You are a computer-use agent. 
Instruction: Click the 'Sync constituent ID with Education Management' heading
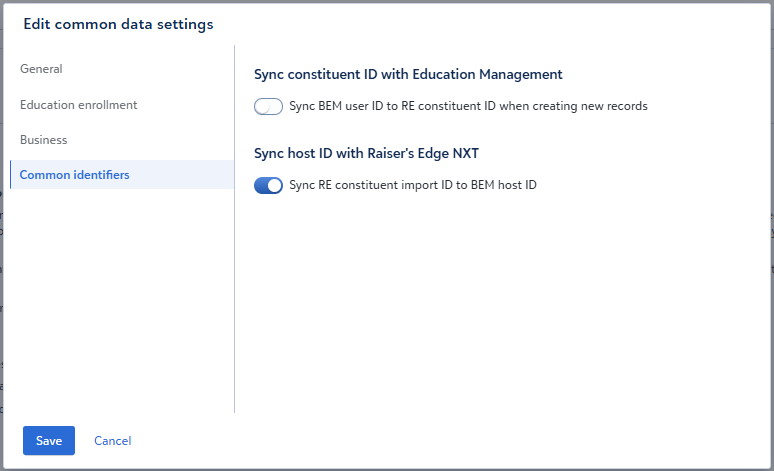click(408, 74)
